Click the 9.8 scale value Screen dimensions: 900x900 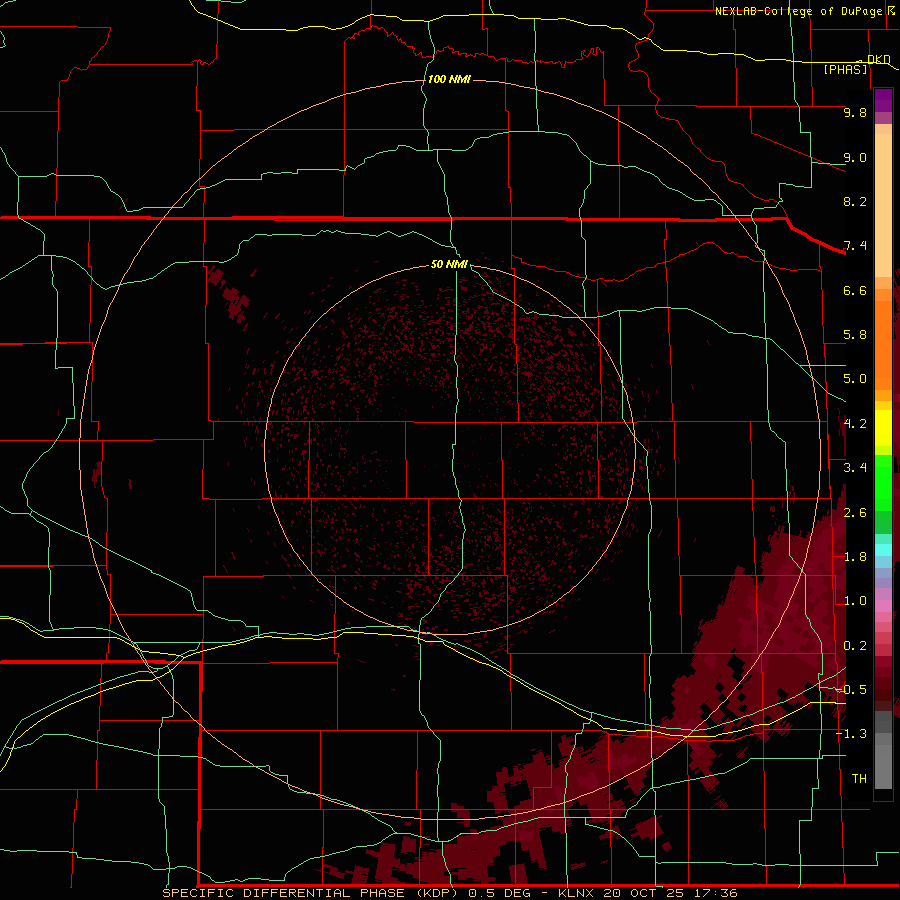[x=855, y=112]
